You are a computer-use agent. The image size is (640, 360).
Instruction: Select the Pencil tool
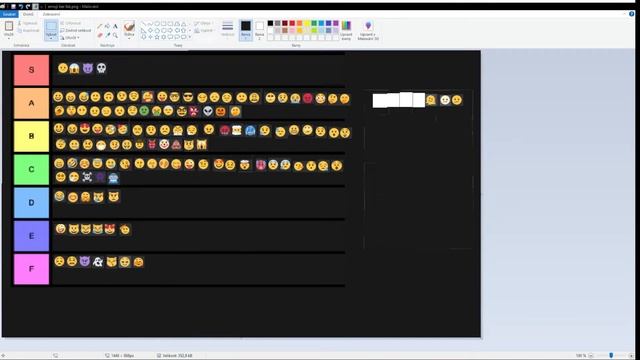100,26
